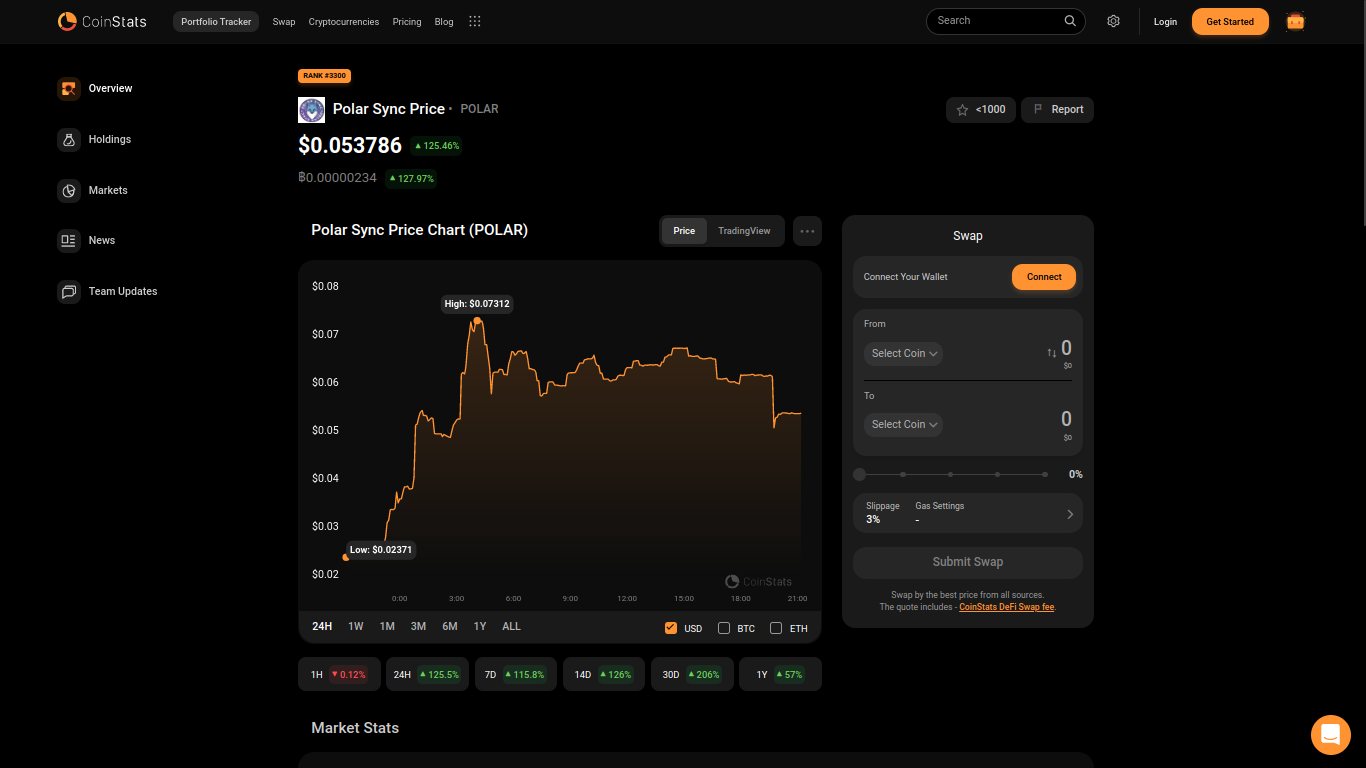Click the search magnifier icon
The width and height of the screenshot is (1366, 768).
pos(1070,21)
